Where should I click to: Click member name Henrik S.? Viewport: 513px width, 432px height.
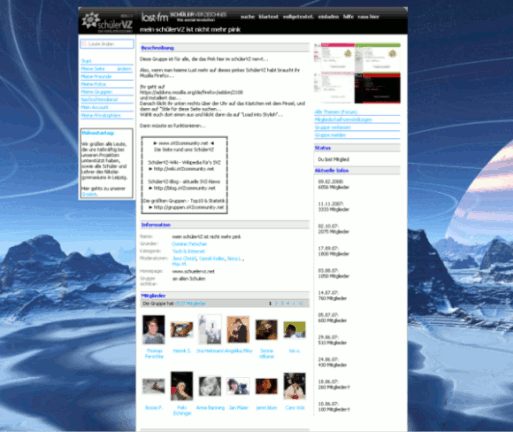coord(182,351)
